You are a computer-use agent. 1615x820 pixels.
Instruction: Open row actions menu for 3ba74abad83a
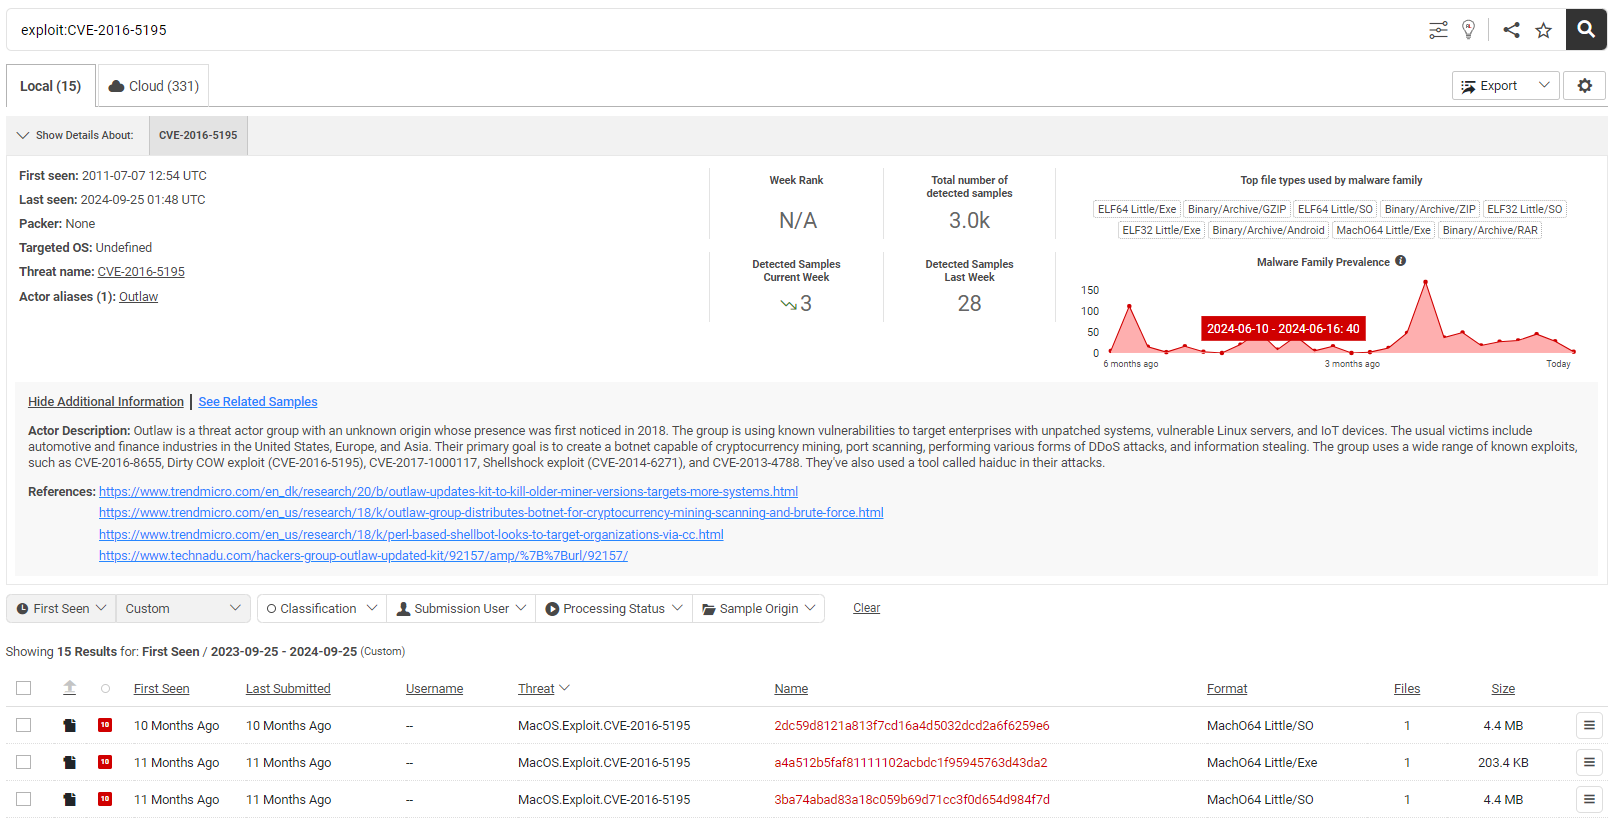tap(1589, 800)
